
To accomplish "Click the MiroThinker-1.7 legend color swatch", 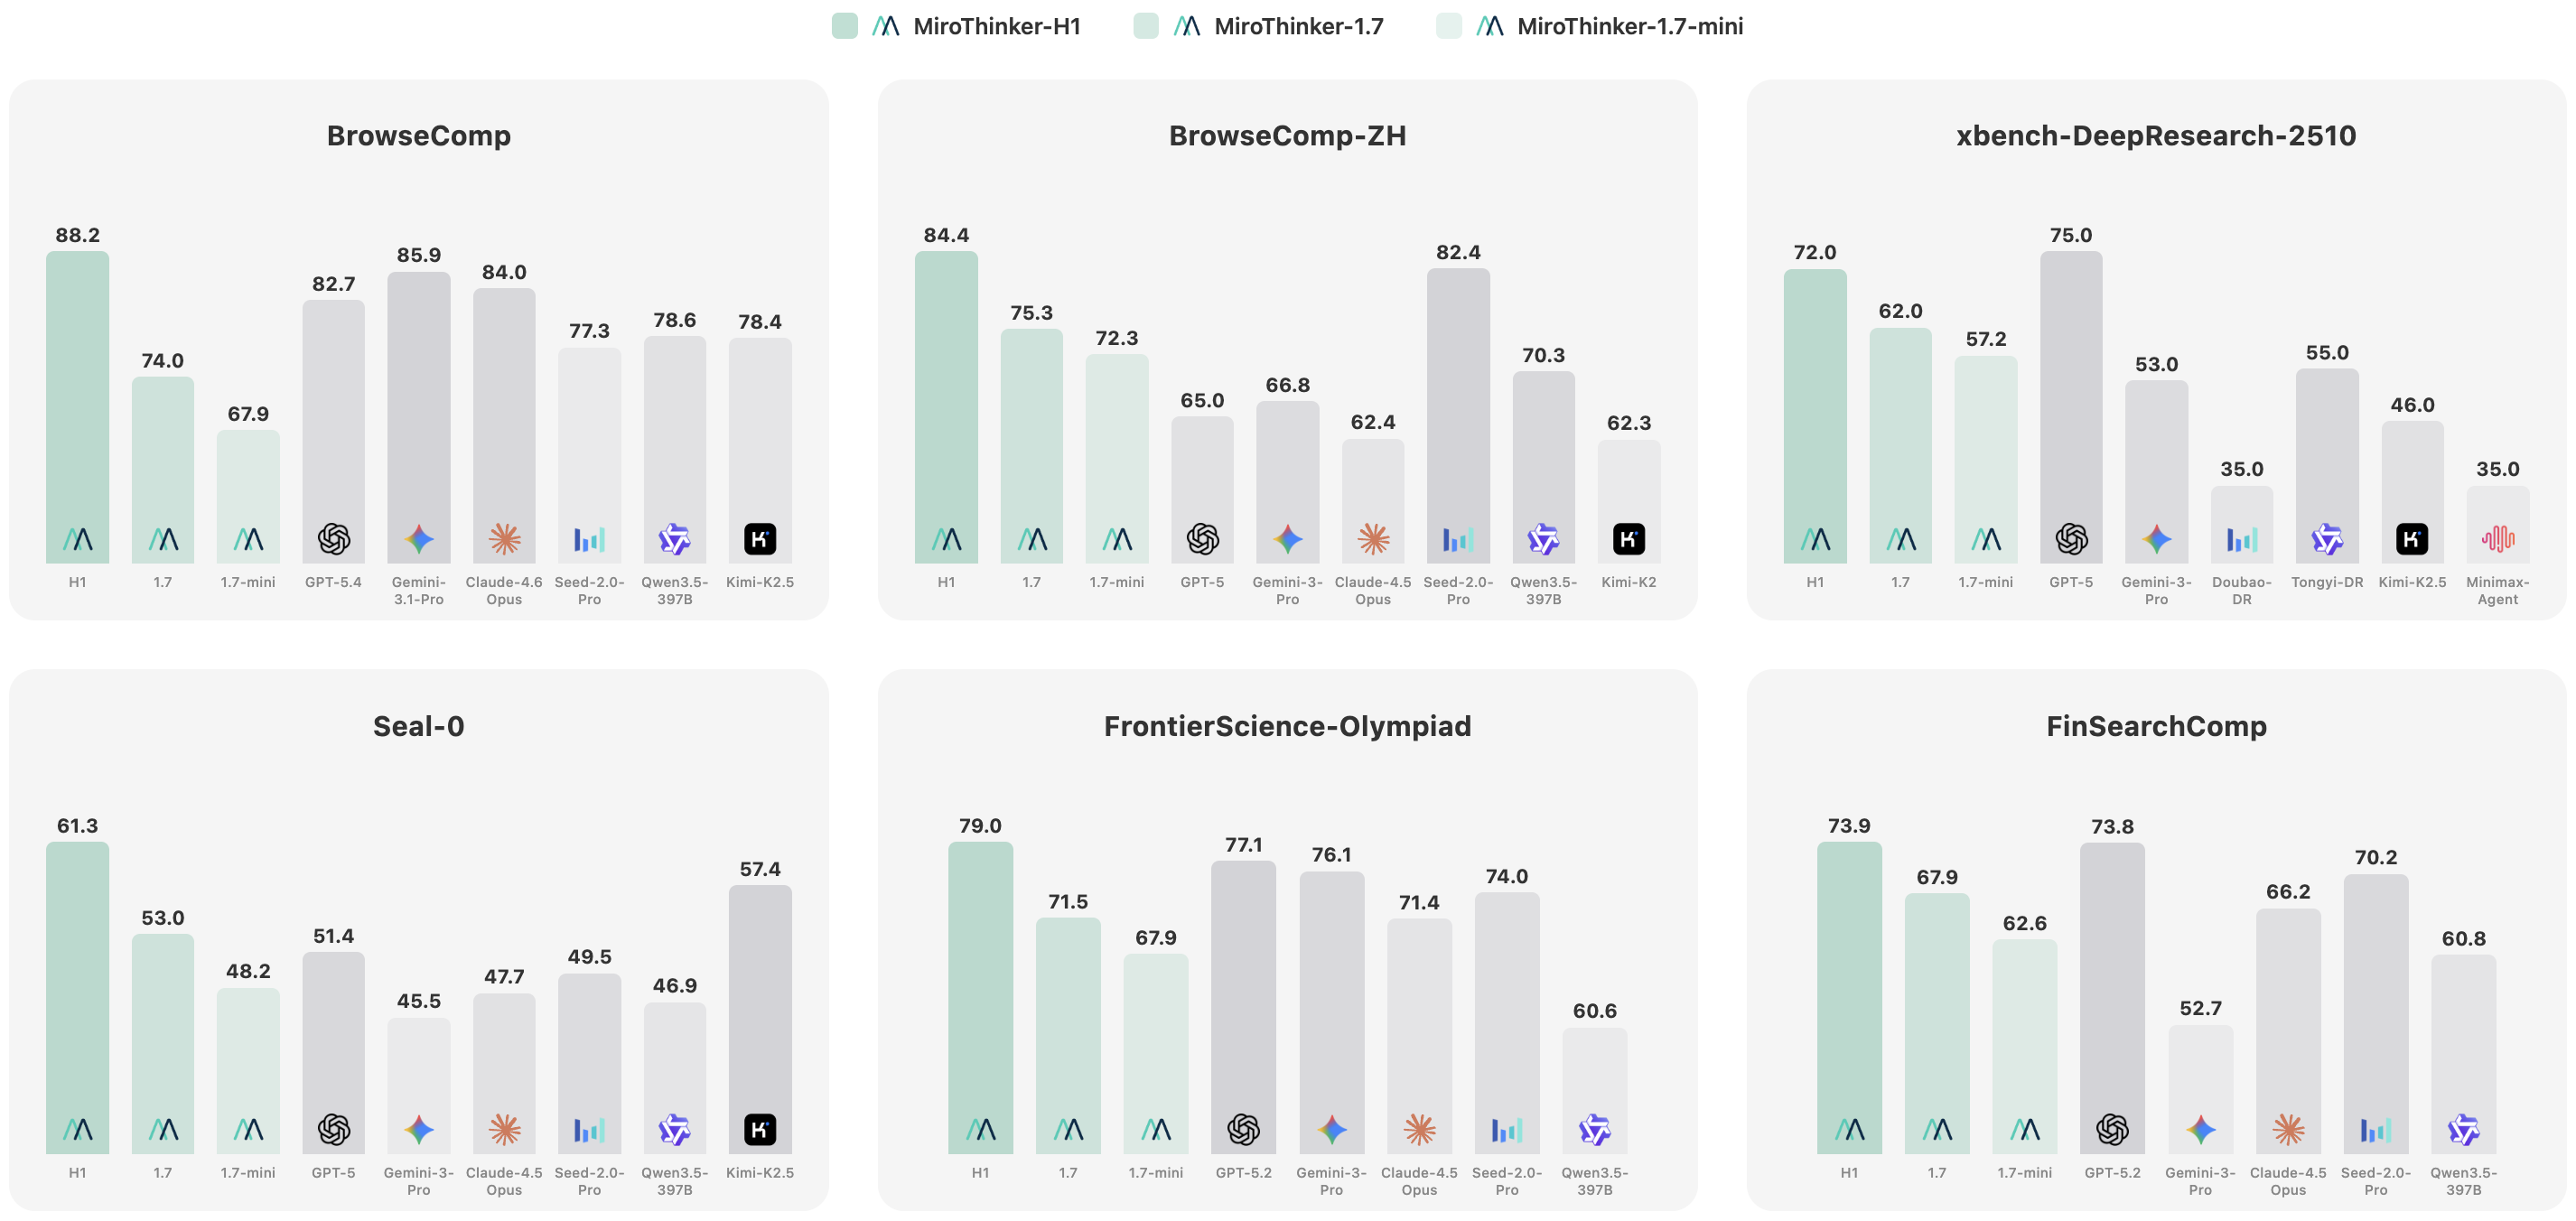I will click(1146, 26).
